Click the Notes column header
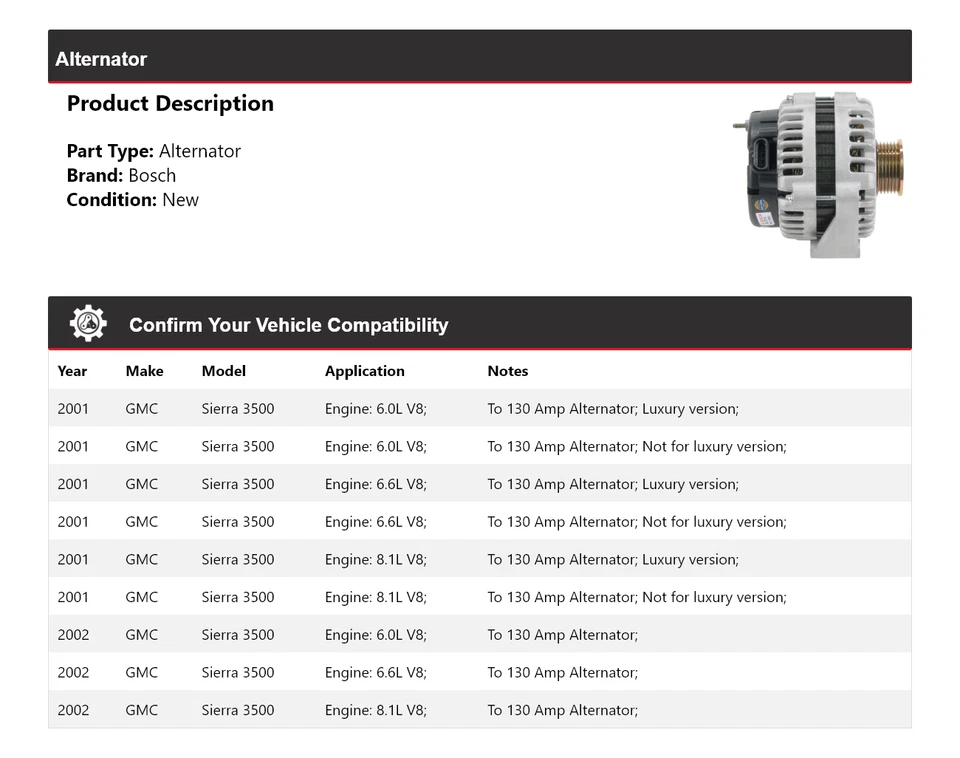 [x=508, y=371]
